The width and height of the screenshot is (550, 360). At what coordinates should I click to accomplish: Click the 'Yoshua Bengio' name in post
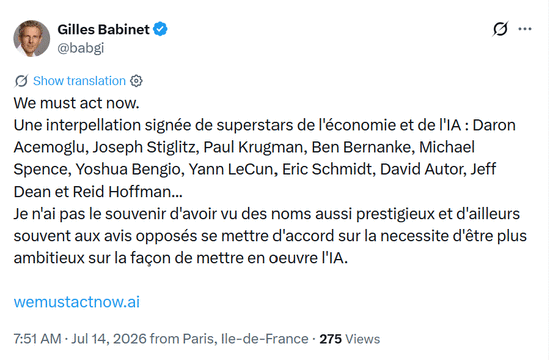coord(128,169)
